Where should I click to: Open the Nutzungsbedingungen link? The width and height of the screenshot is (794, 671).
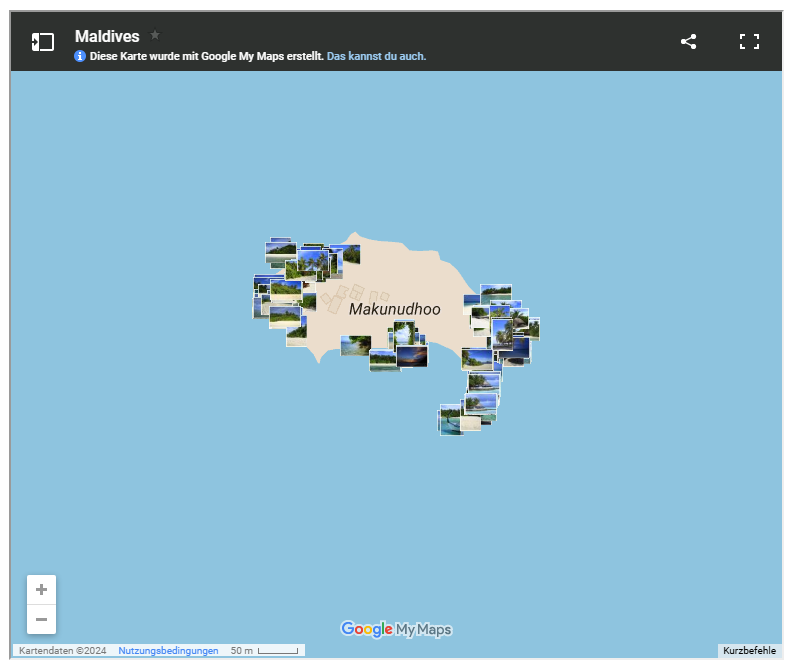point(168,651)
